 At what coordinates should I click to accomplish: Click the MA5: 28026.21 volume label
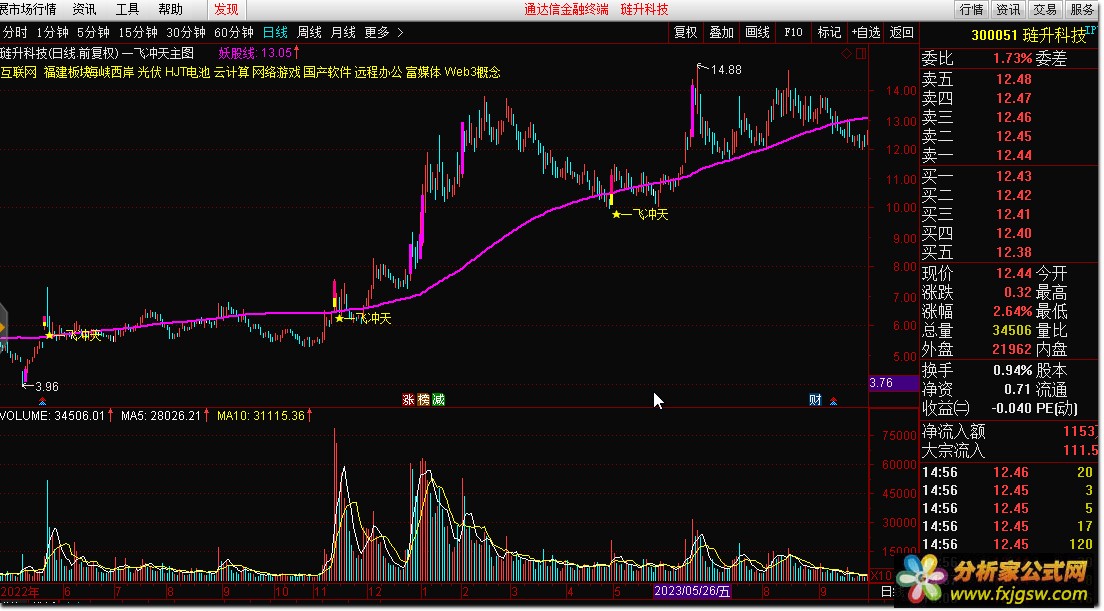pos(165,416)
